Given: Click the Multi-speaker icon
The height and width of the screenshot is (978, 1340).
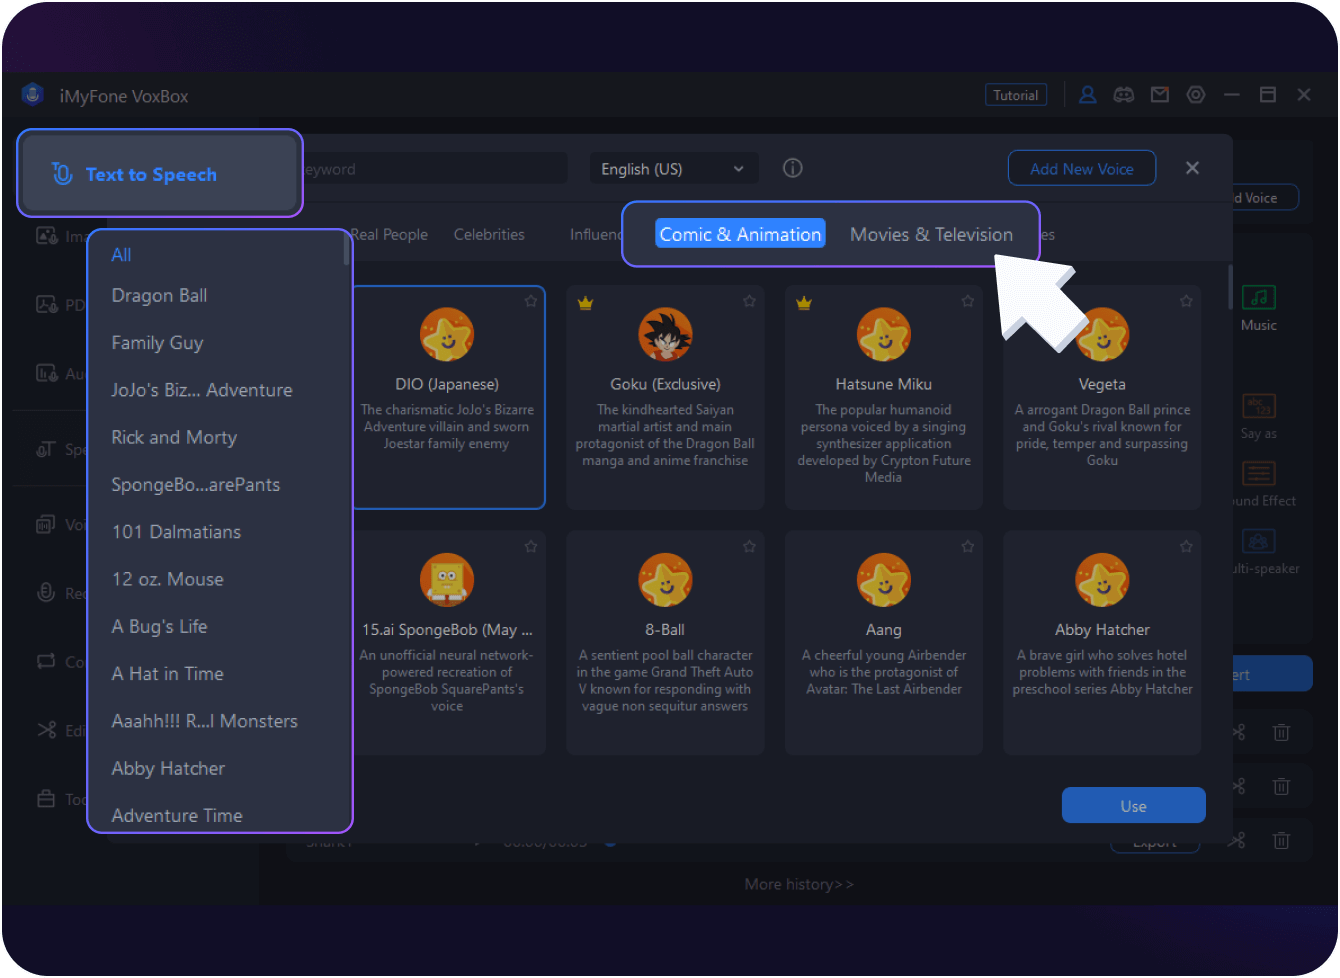Looking at the screenshot, I should (1259, 541).
